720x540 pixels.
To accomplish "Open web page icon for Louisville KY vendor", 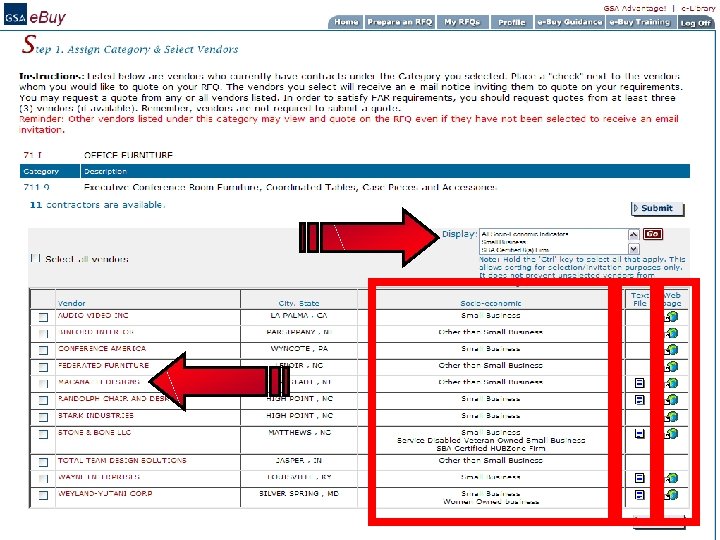I will coord(671,478).
